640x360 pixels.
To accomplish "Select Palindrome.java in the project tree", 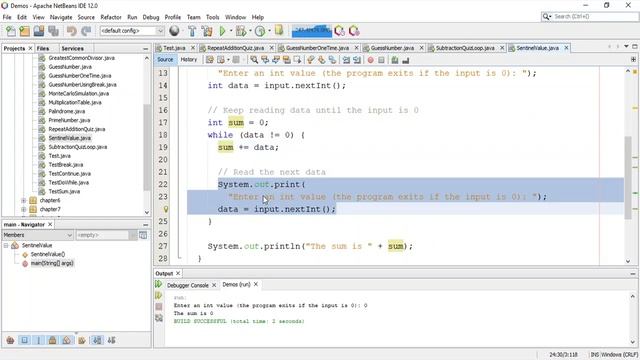I will tap(67, 111).
